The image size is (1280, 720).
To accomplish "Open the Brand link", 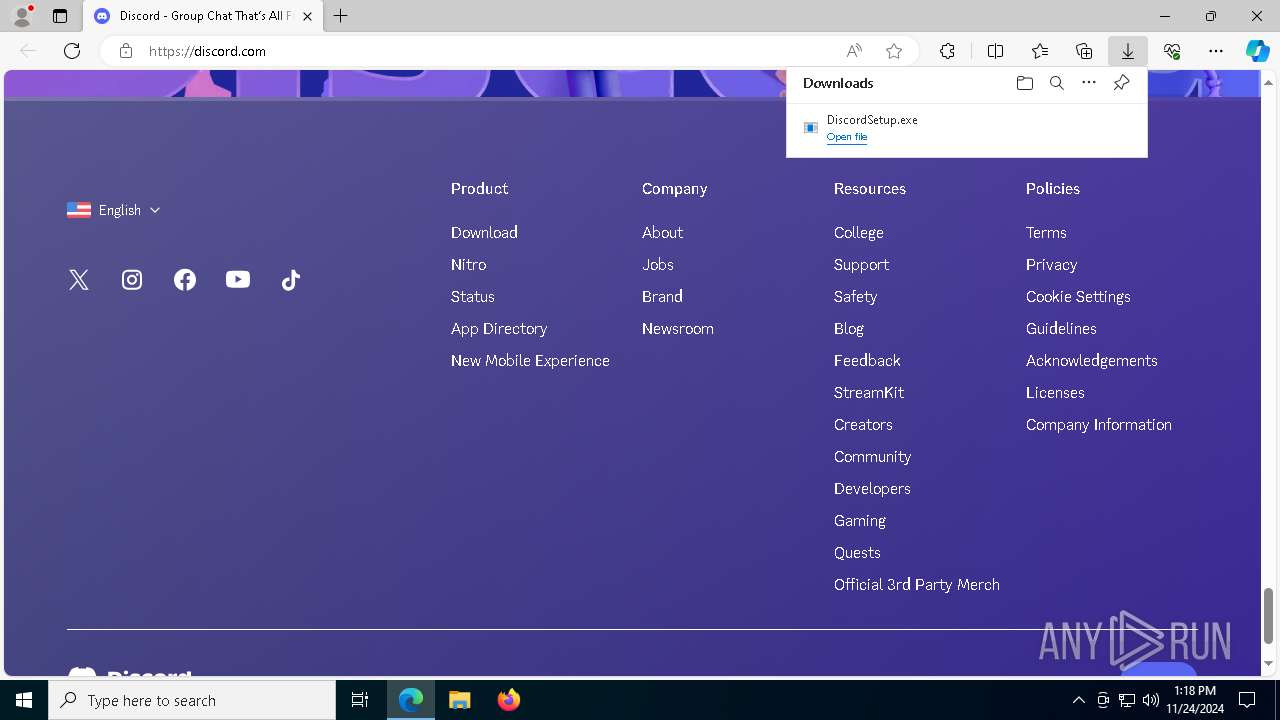I will [x=662, y=296].
